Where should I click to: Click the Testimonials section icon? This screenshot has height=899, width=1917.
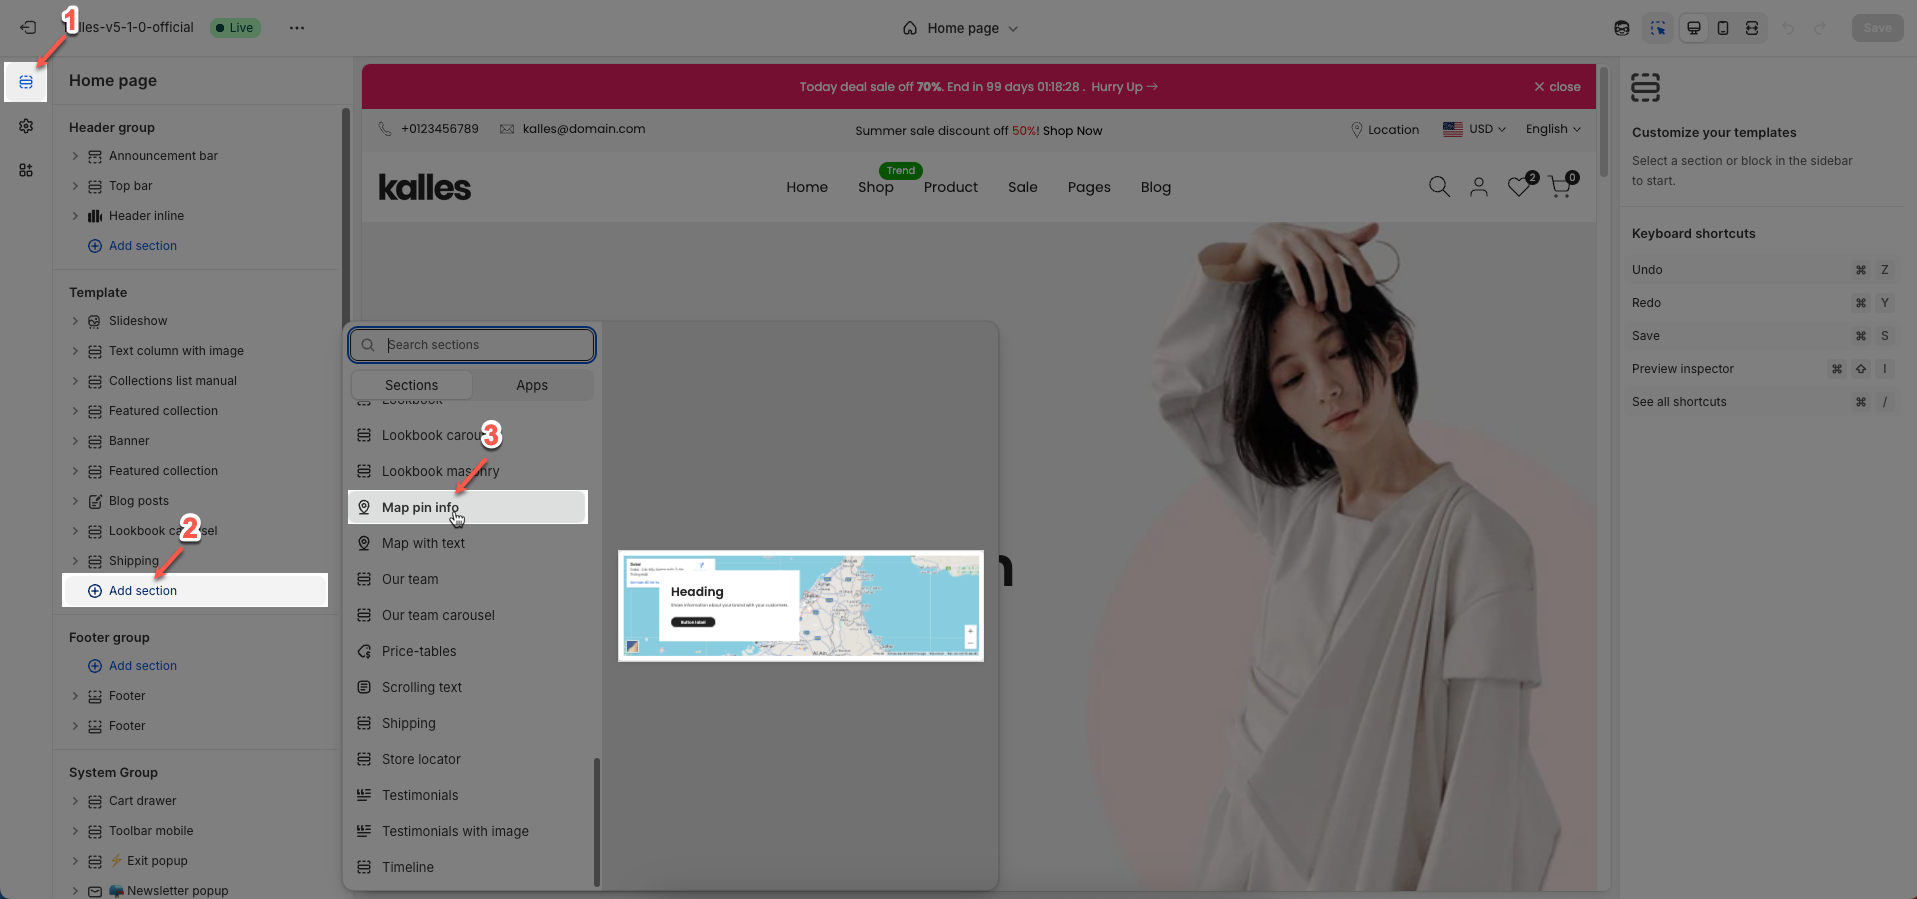pyautogui.click(x=364, y=795)
